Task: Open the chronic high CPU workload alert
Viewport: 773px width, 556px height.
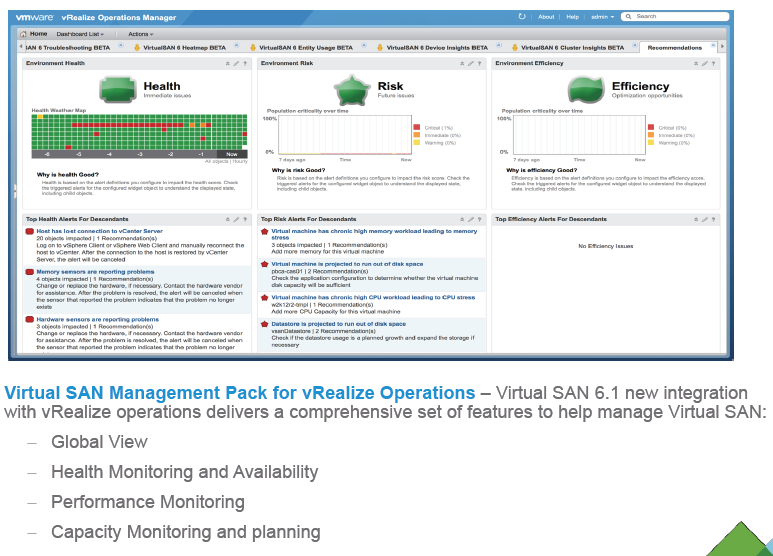Action: pos(373,298)
